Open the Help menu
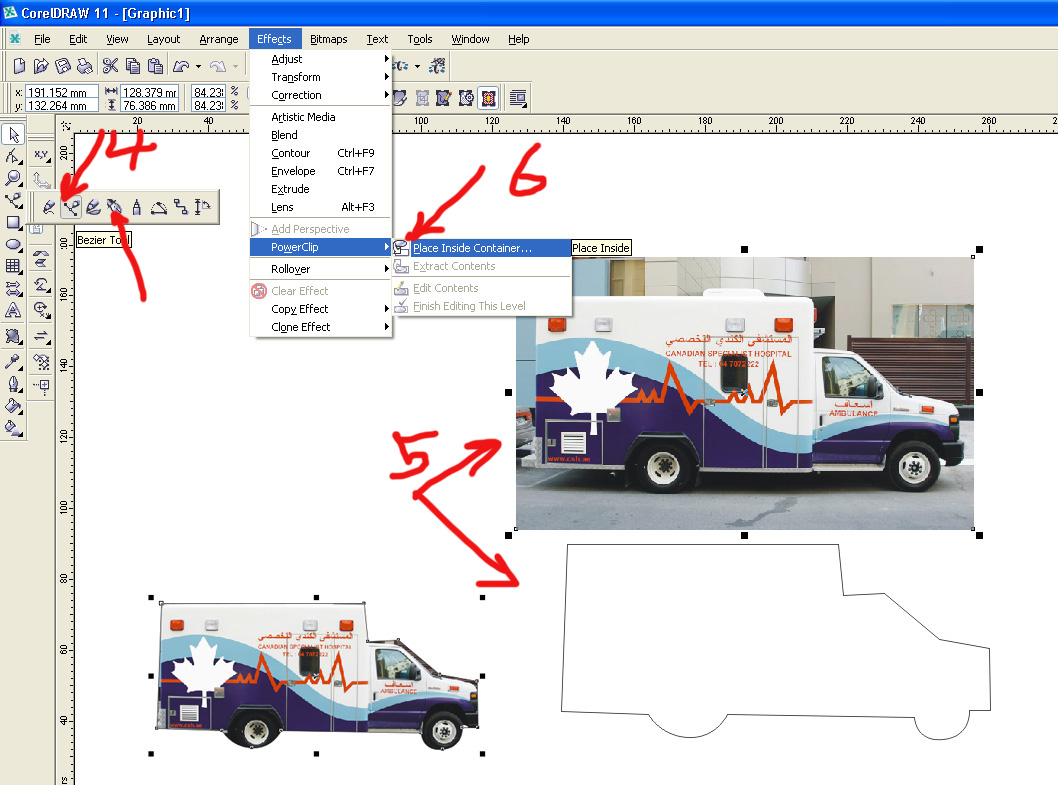The image size is (1058, 785). tap(518, 39)
